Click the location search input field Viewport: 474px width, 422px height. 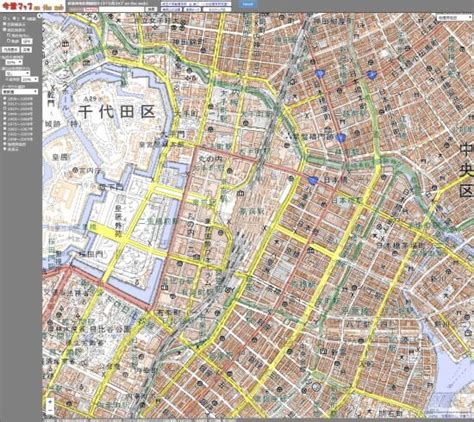122,9
